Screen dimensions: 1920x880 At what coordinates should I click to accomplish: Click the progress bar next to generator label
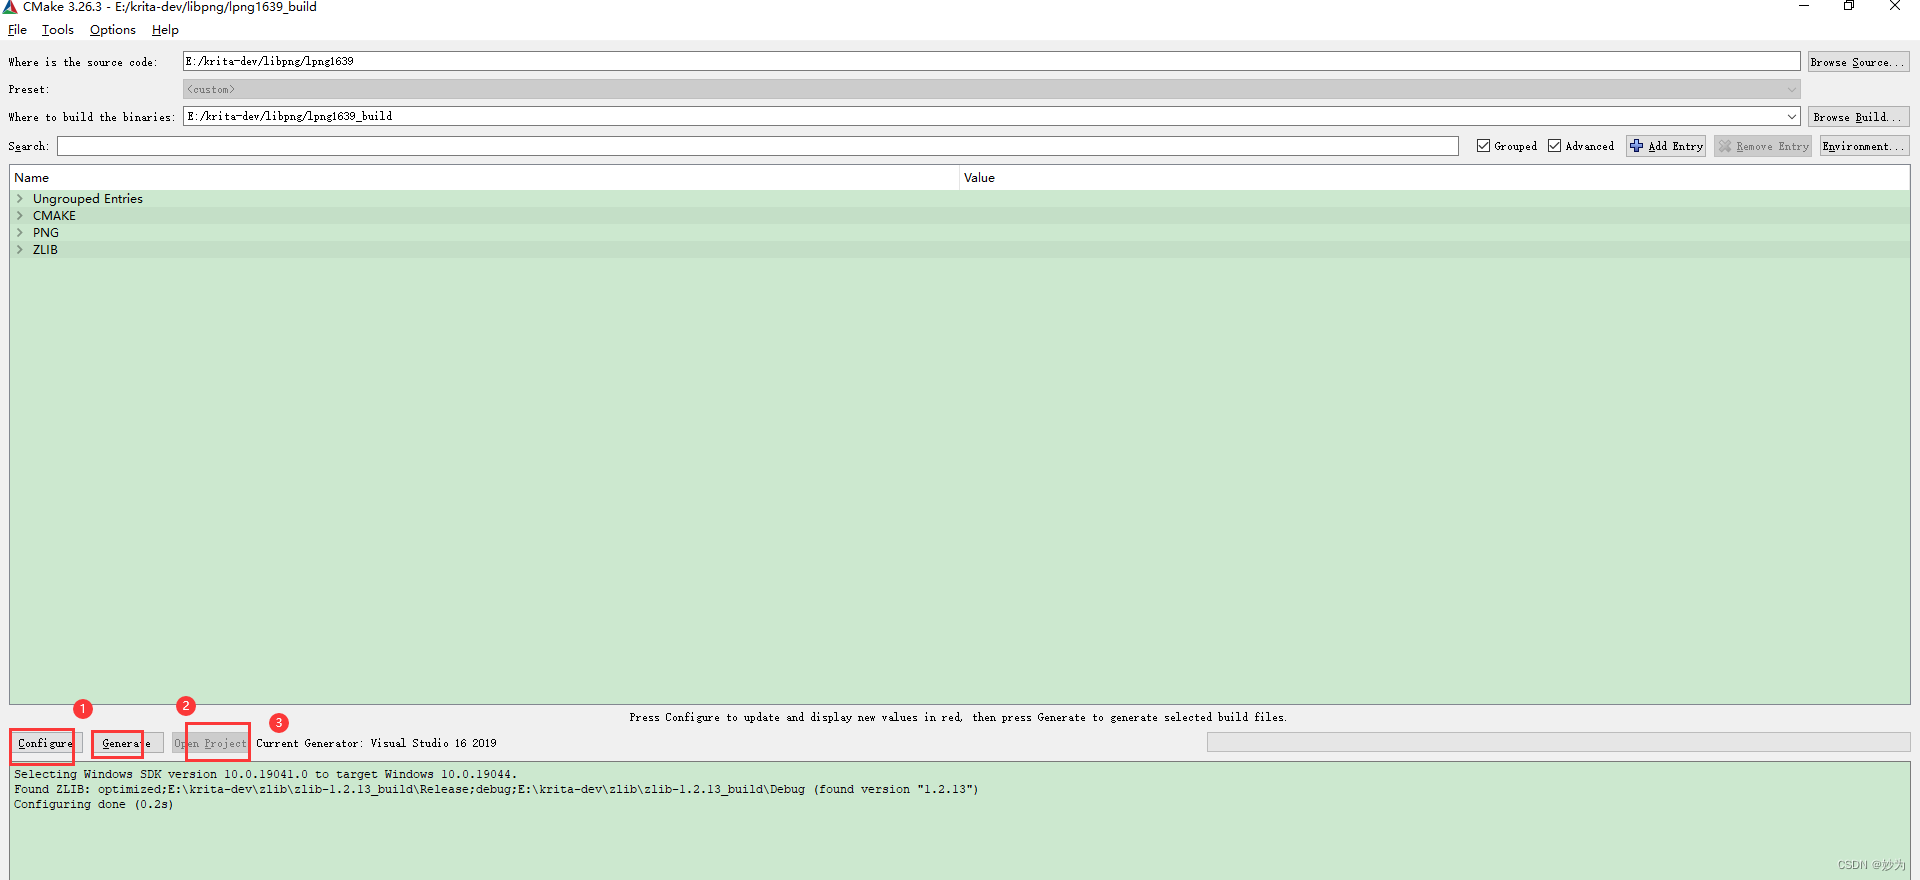pos(1558,742)
